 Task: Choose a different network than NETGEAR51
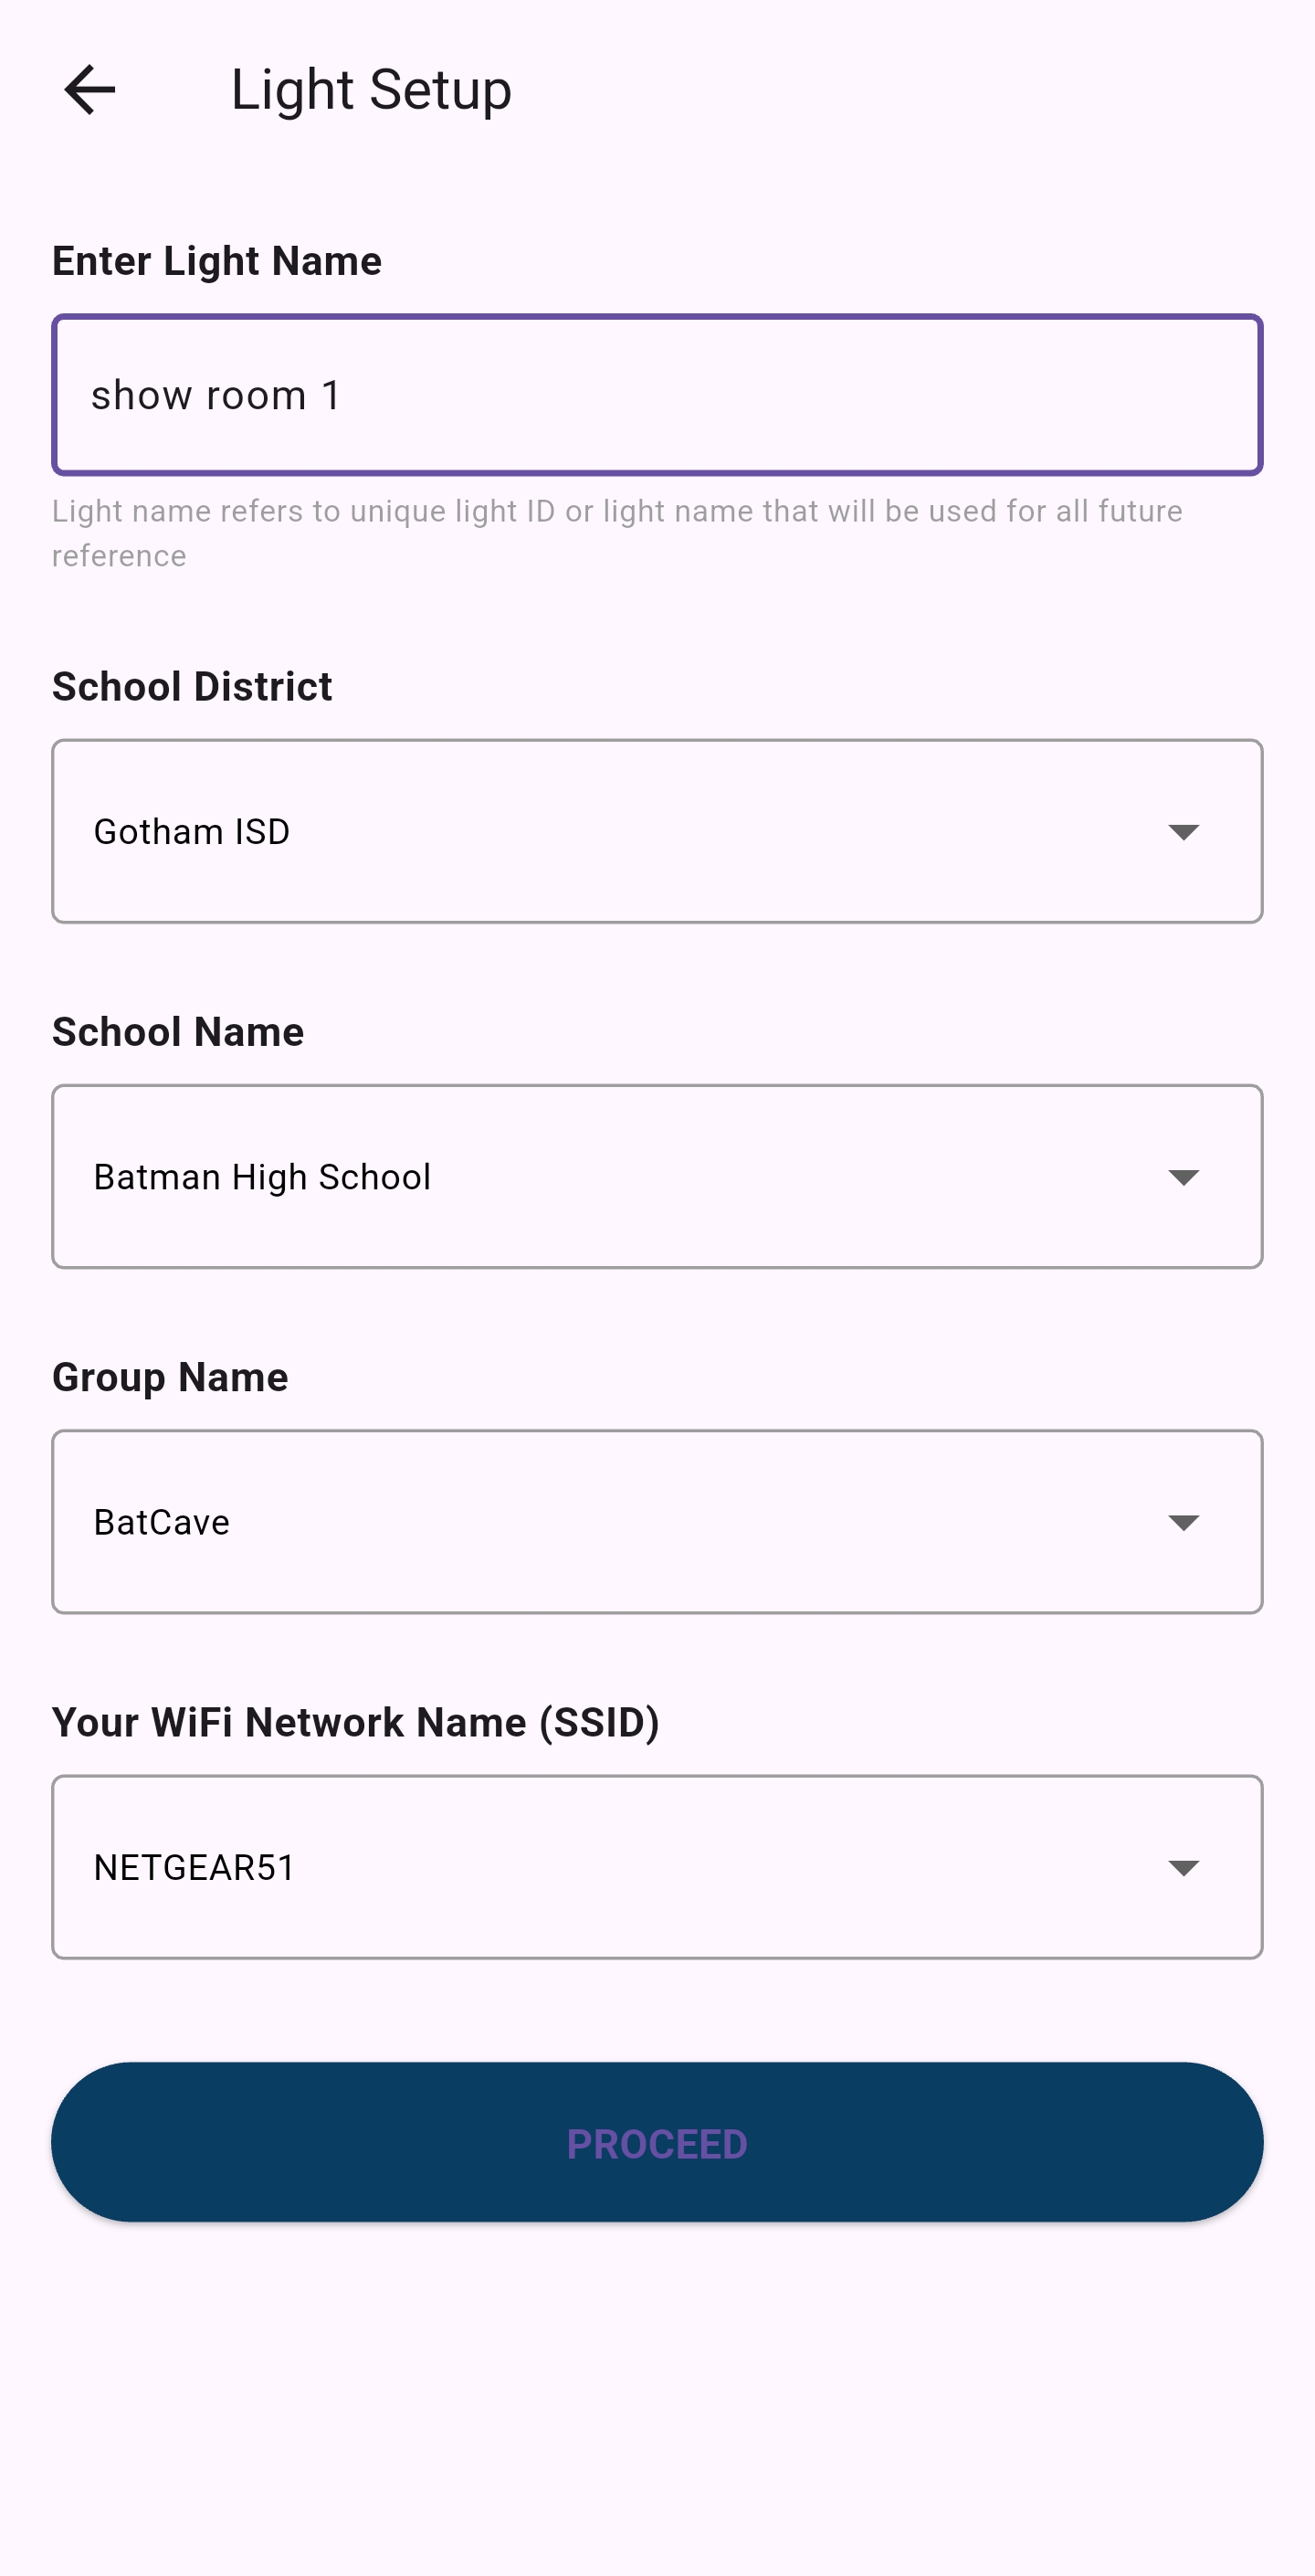600,1867
